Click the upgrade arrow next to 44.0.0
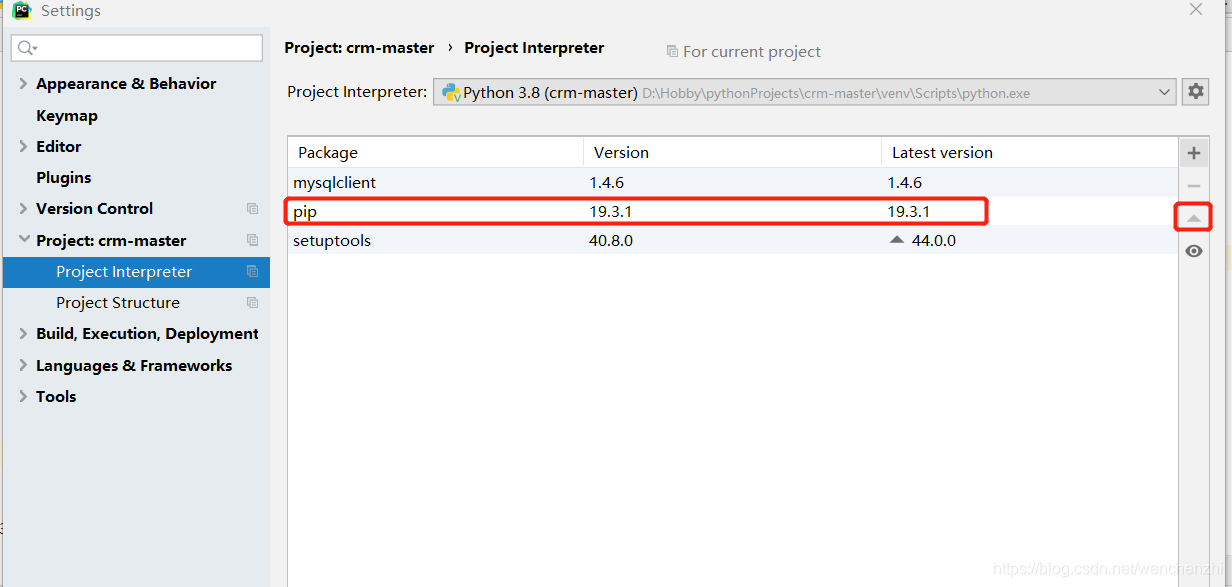This screenshot has height=587, width=1232. 896,240
